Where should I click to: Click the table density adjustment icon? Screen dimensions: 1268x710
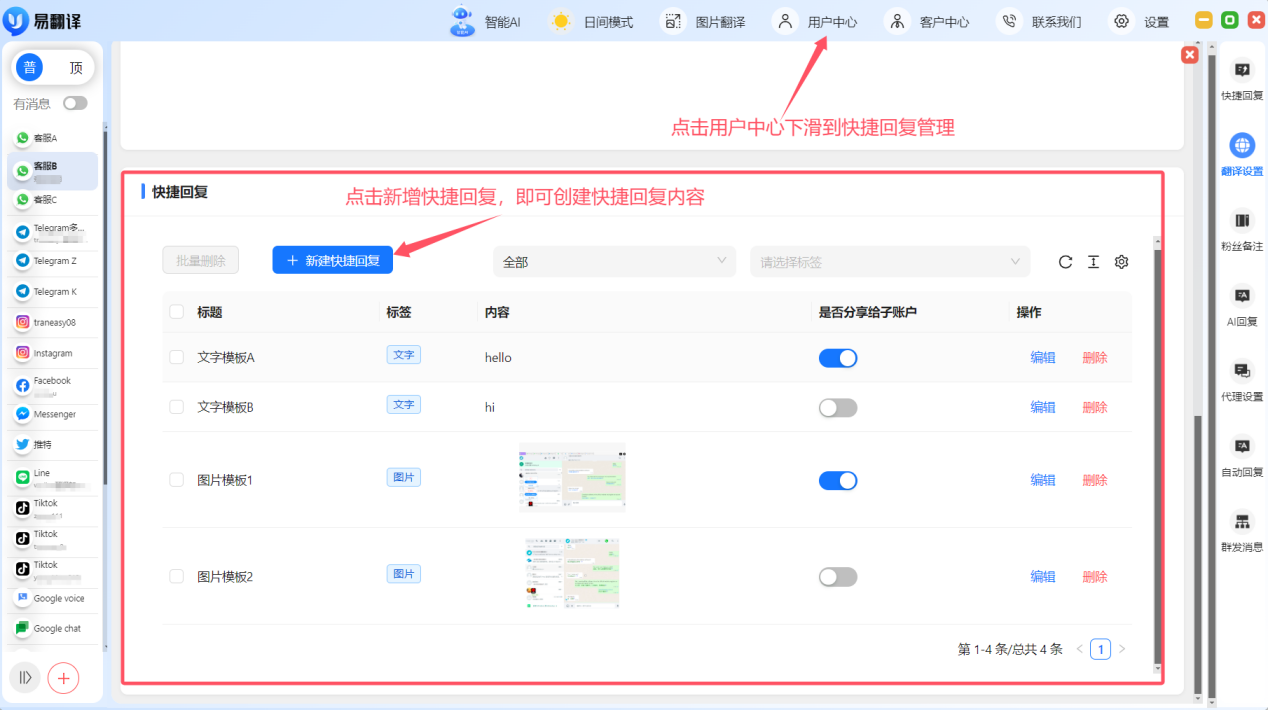(1093, 262)
